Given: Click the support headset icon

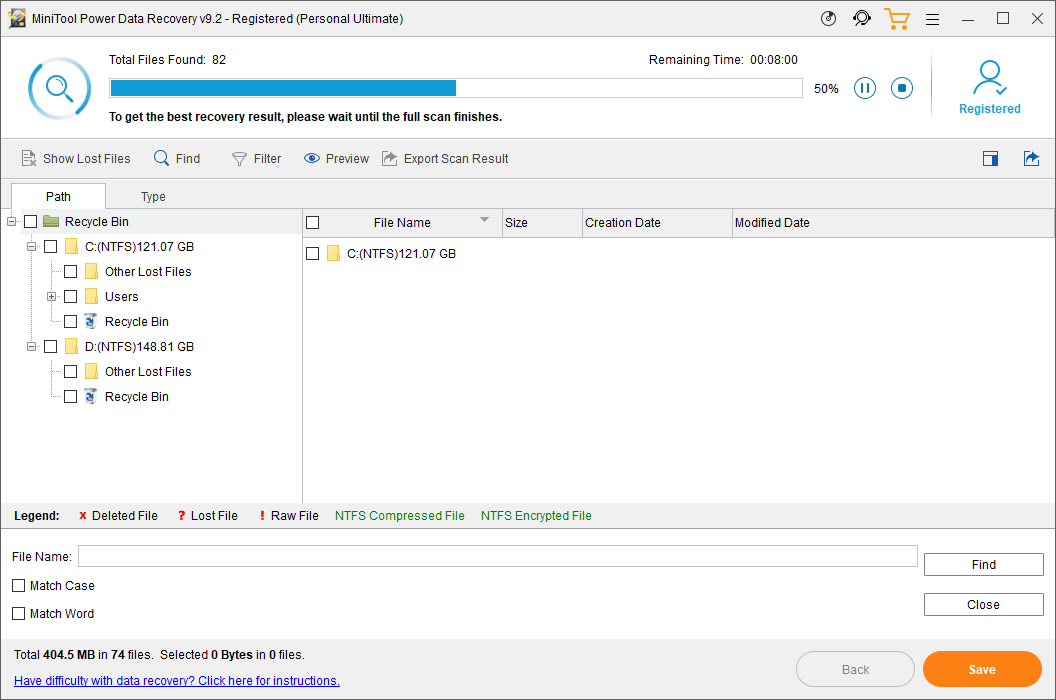Looking at the screenshot, I should point(861,19).
